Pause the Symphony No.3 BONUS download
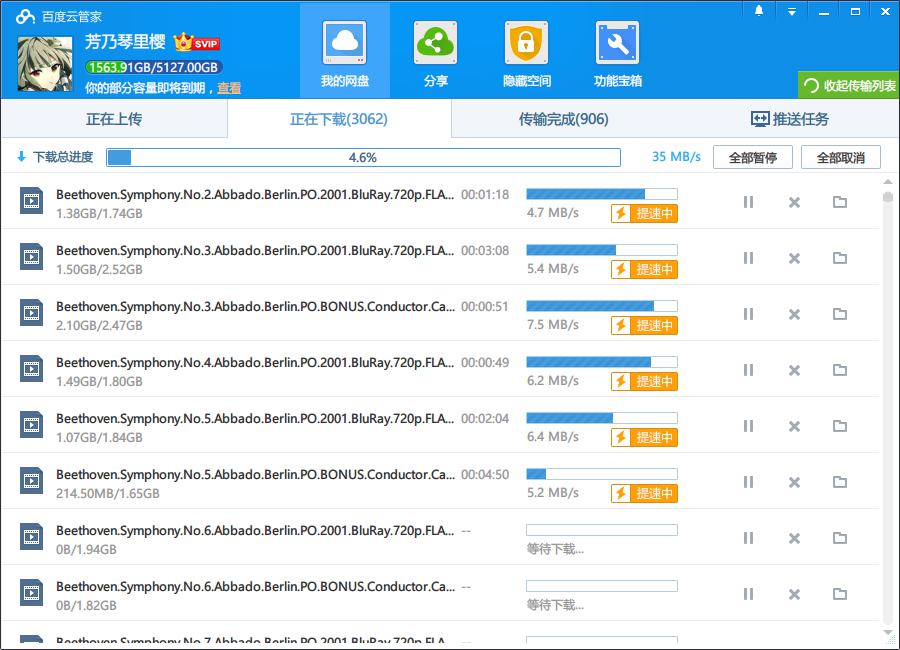Screen dimensions: 900x650 (x=748, y=314)
